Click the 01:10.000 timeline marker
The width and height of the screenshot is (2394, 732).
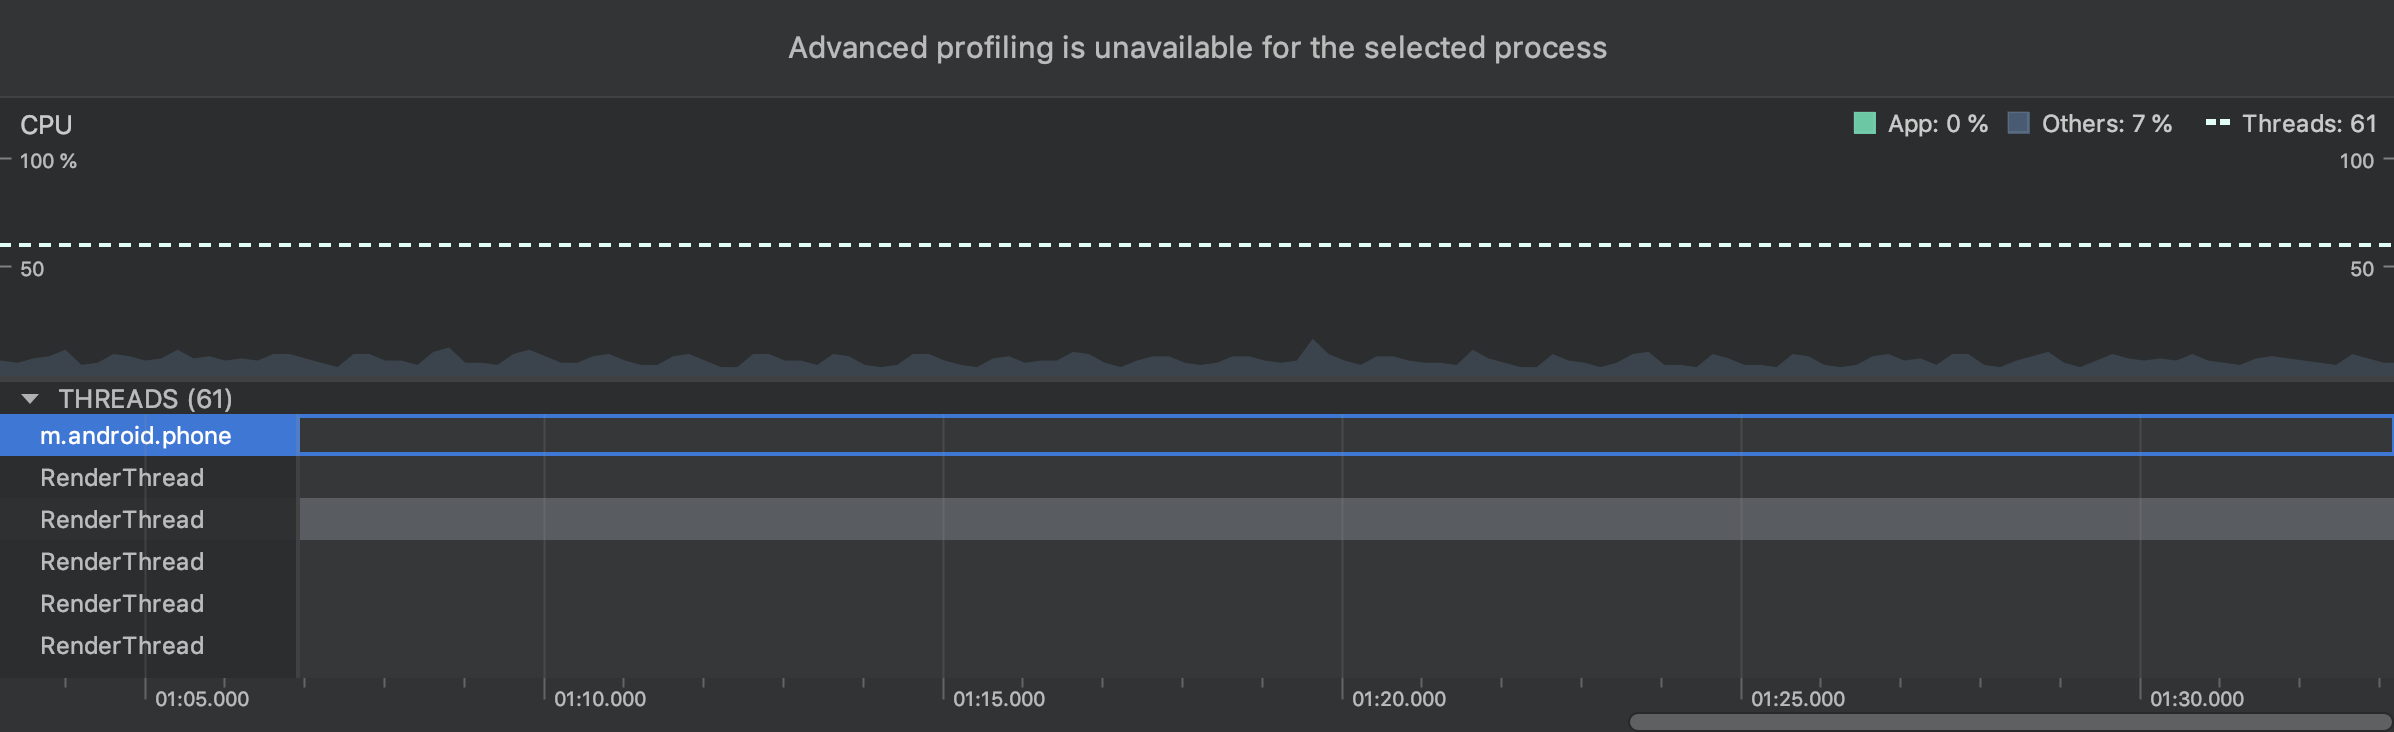pos(600,699)
